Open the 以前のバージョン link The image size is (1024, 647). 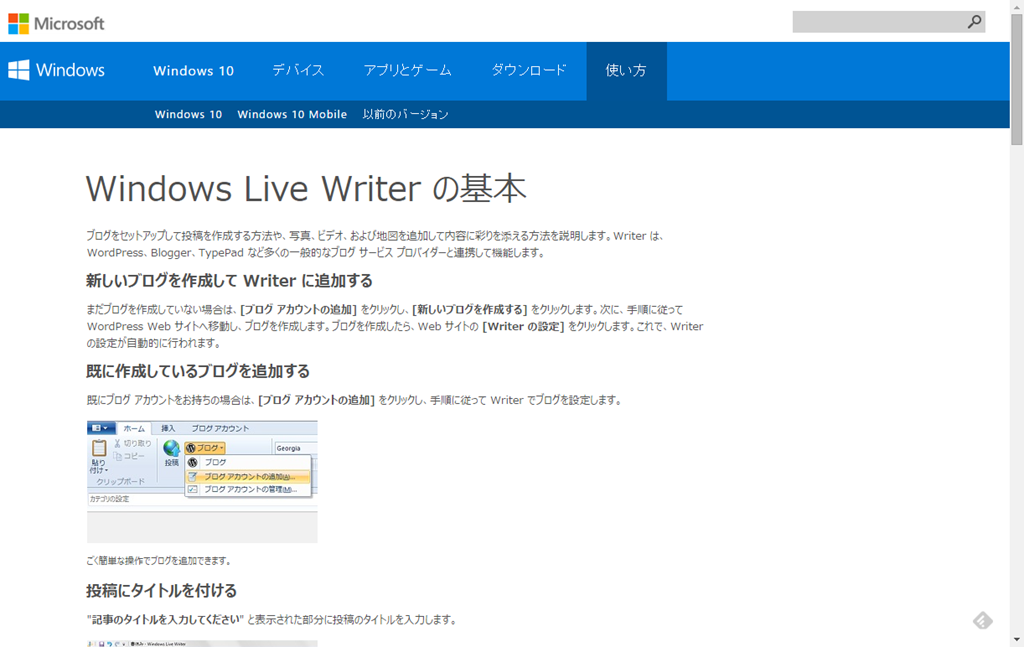(x=405, y=114)
